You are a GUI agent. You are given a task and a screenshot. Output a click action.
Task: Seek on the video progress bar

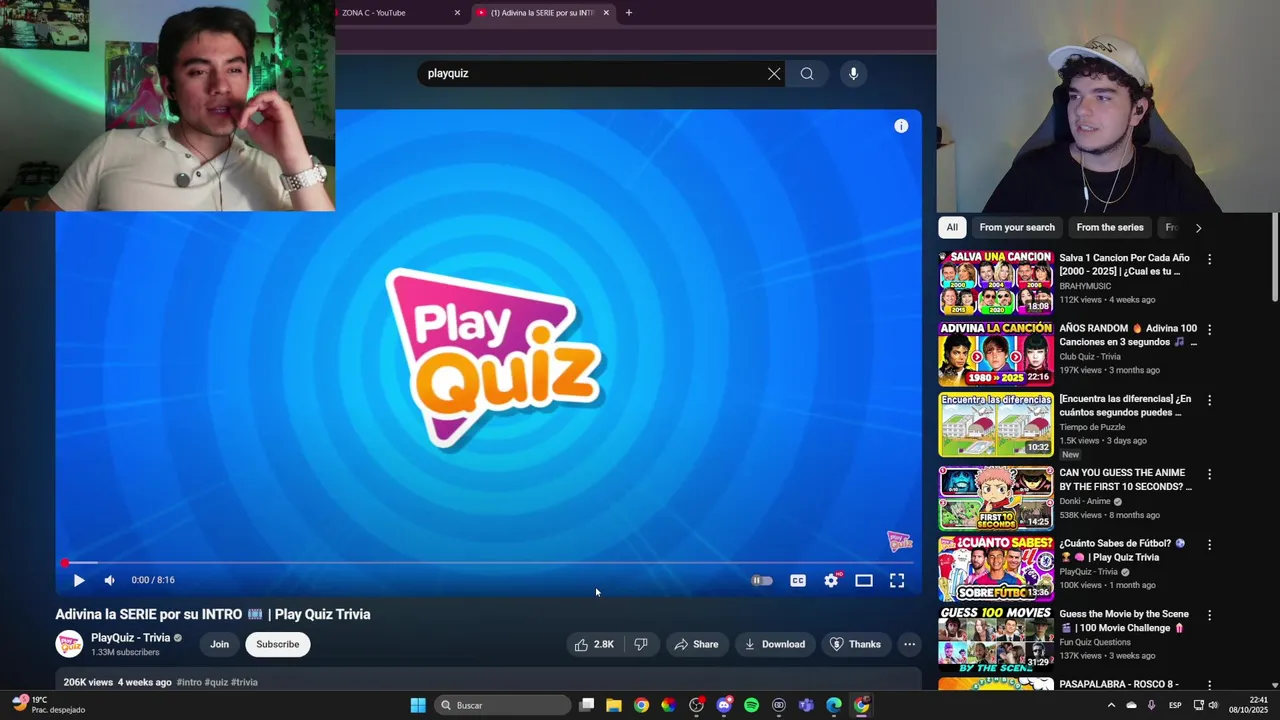coord(488,563)
